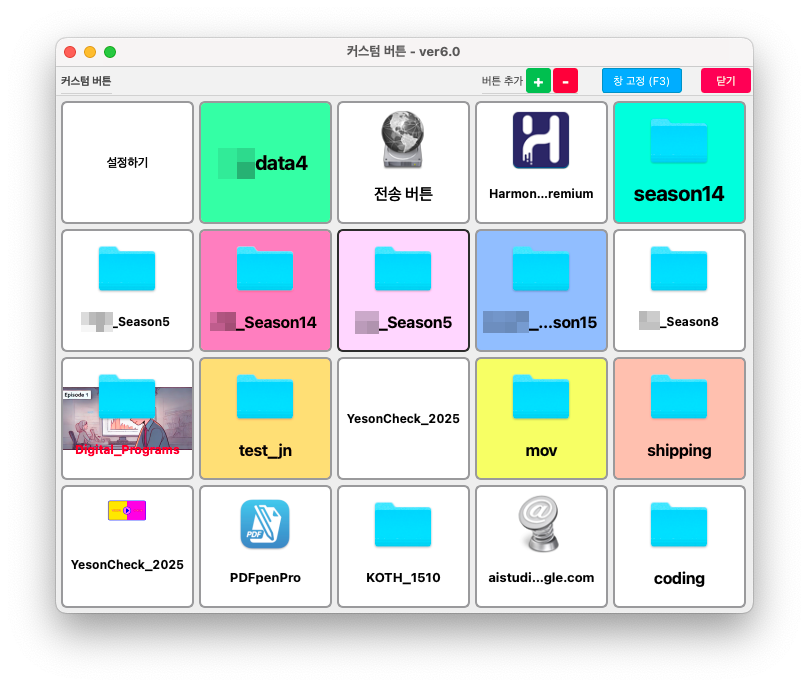Open the aistudi...gle.com web shortcut icon

pyautogui.click(x=539, y=524)
